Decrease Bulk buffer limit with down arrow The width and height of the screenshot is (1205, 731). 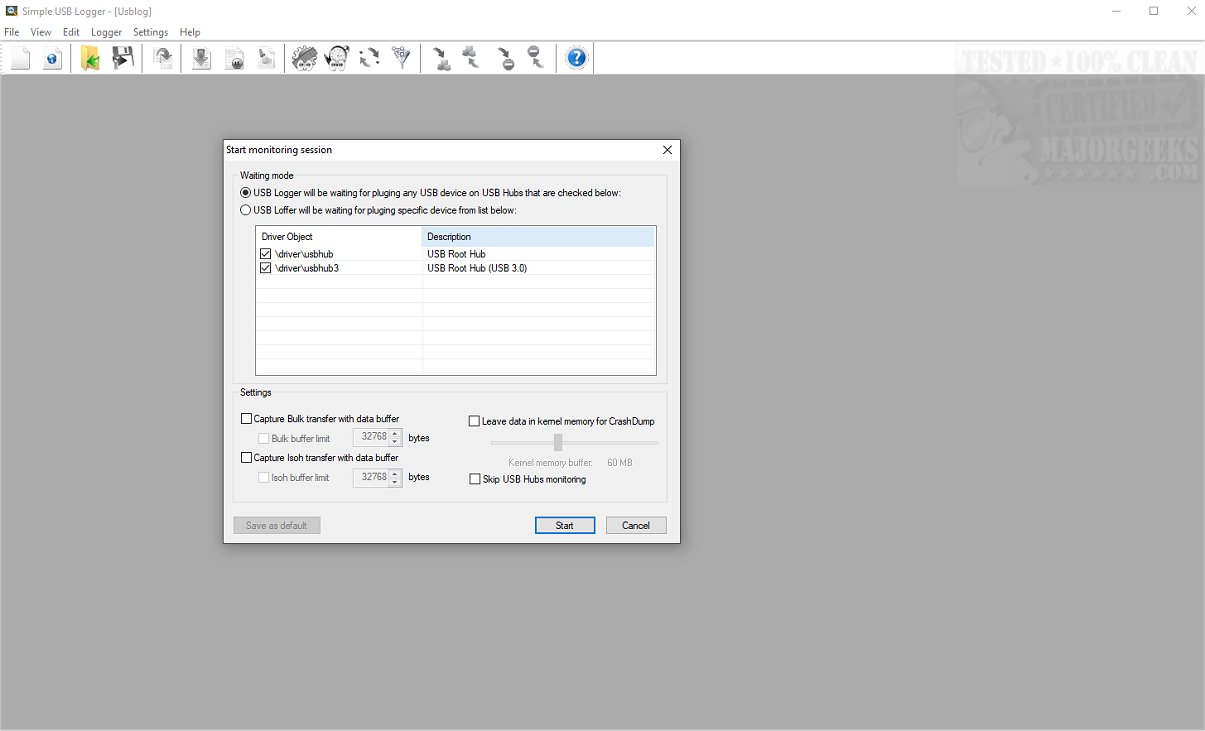pyautogui.click(x=396, y=442)
